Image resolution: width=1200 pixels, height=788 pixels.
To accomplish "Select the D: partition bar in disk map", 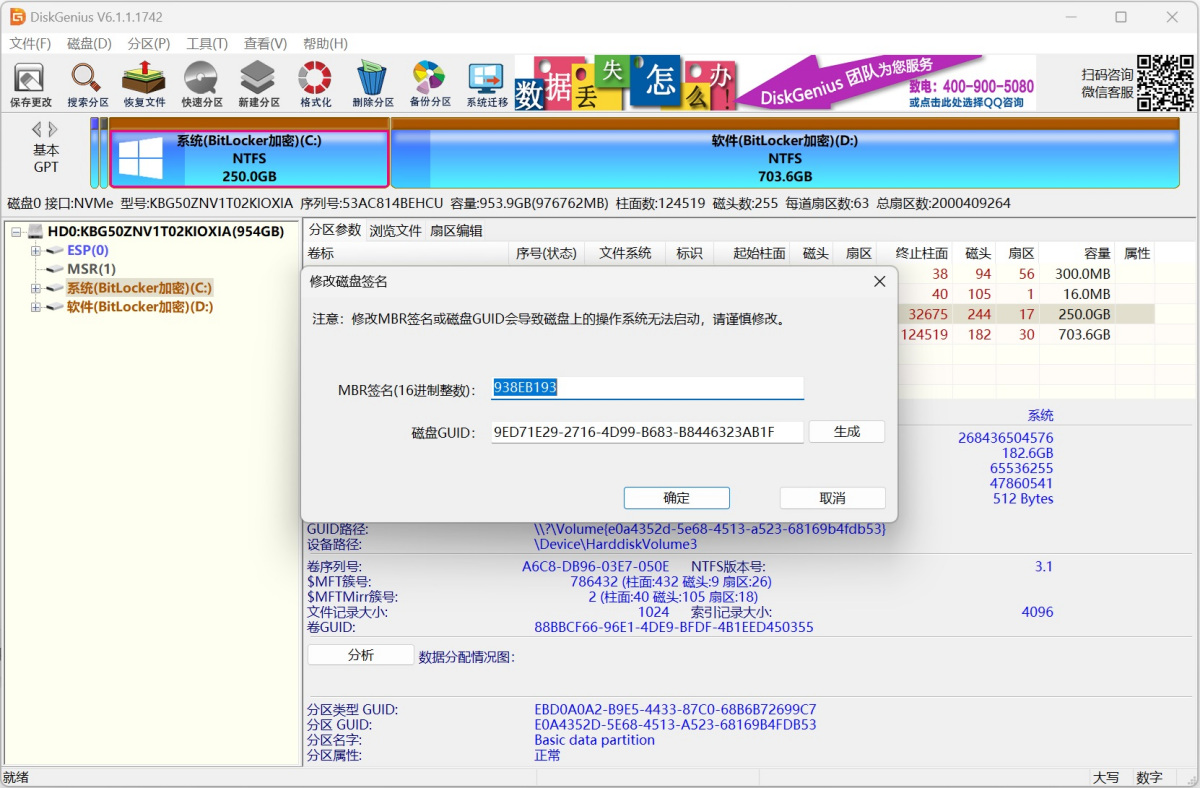I will coord(785,158).
